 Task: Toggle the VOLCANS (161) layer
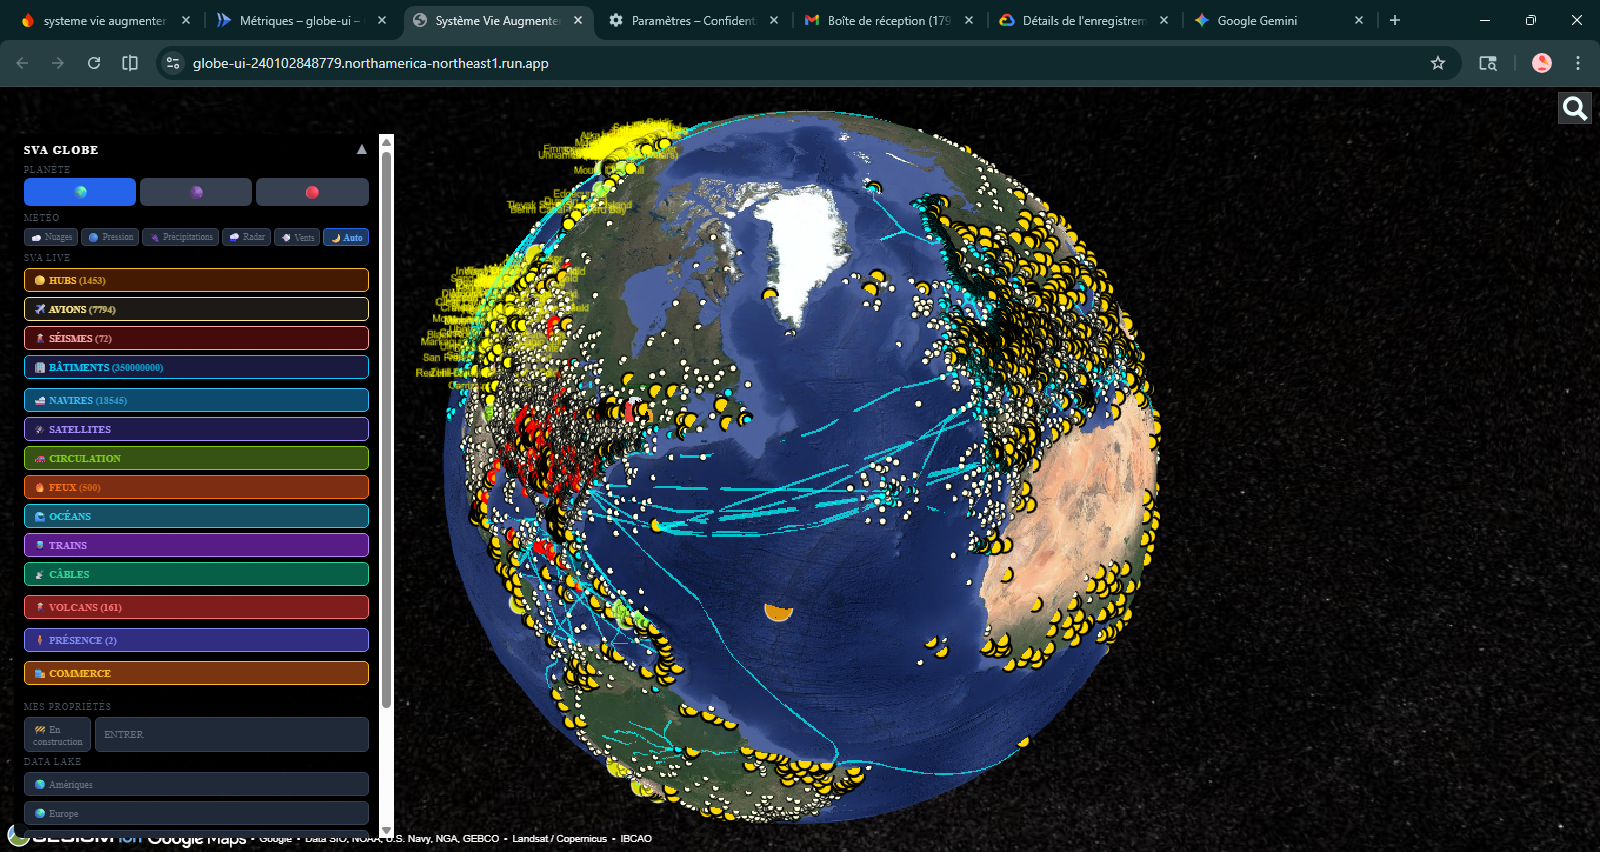pos(196,607)
